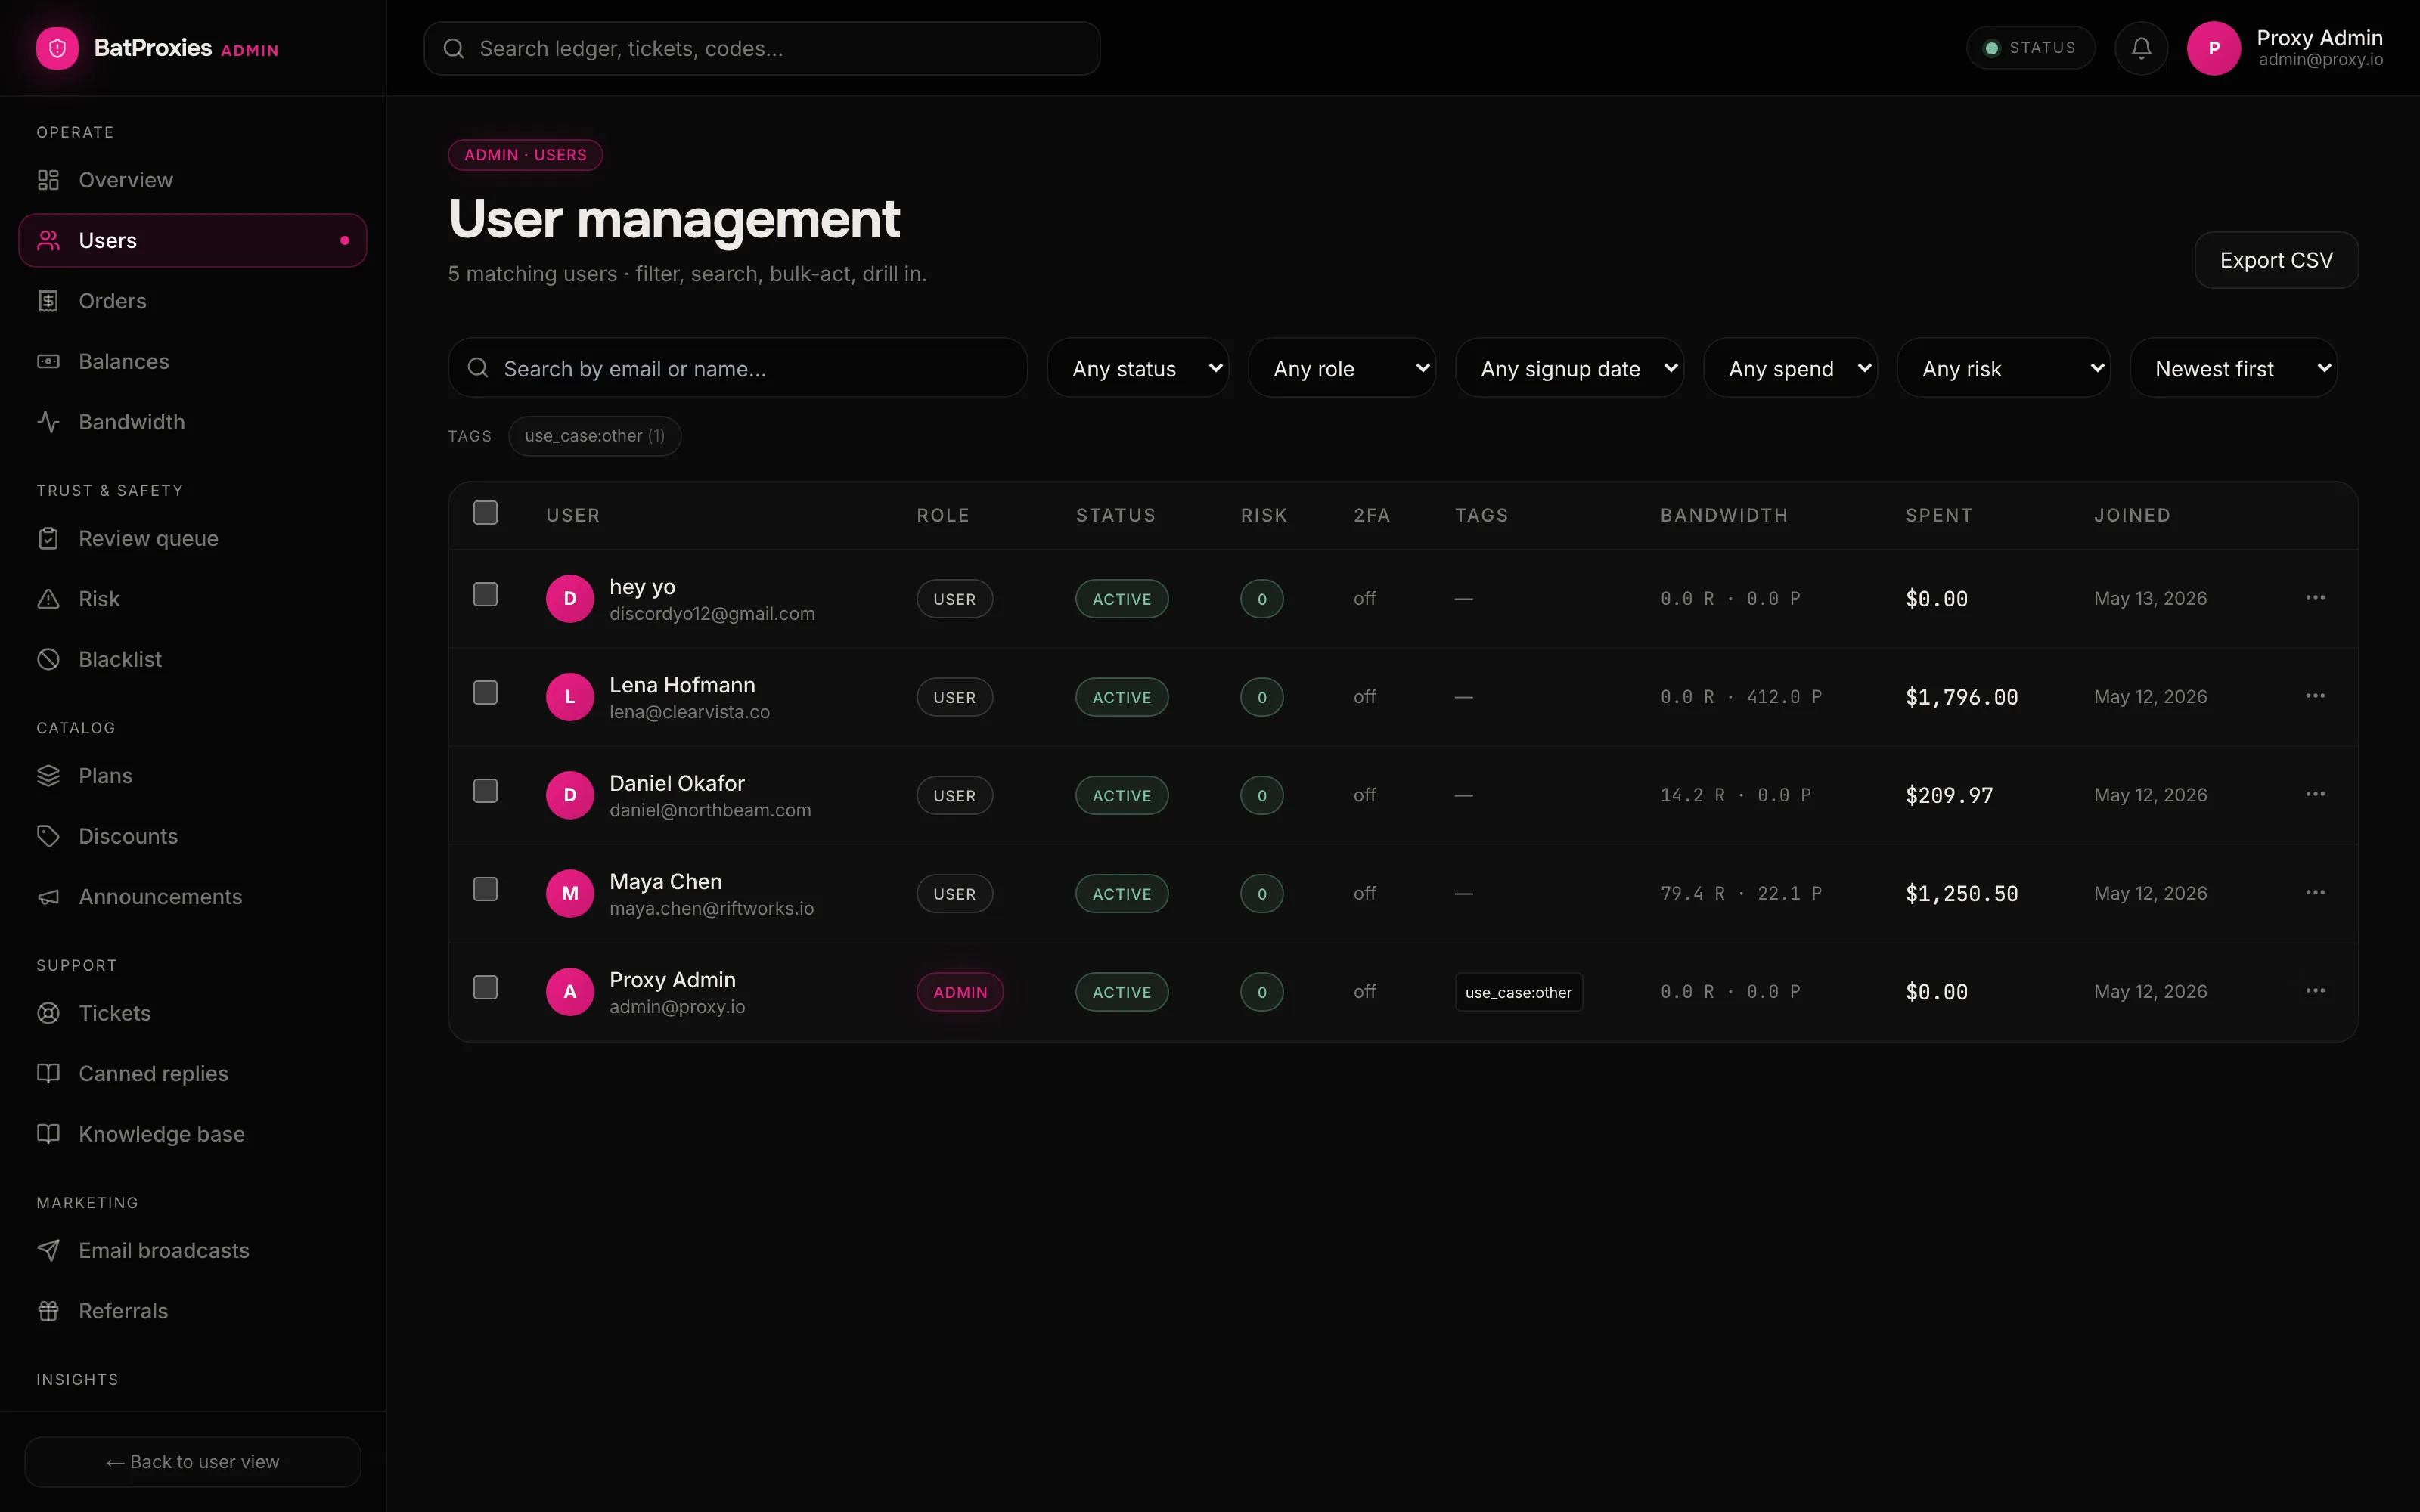
Task: Open the Orders sidebar item
Action: (192, 301)
